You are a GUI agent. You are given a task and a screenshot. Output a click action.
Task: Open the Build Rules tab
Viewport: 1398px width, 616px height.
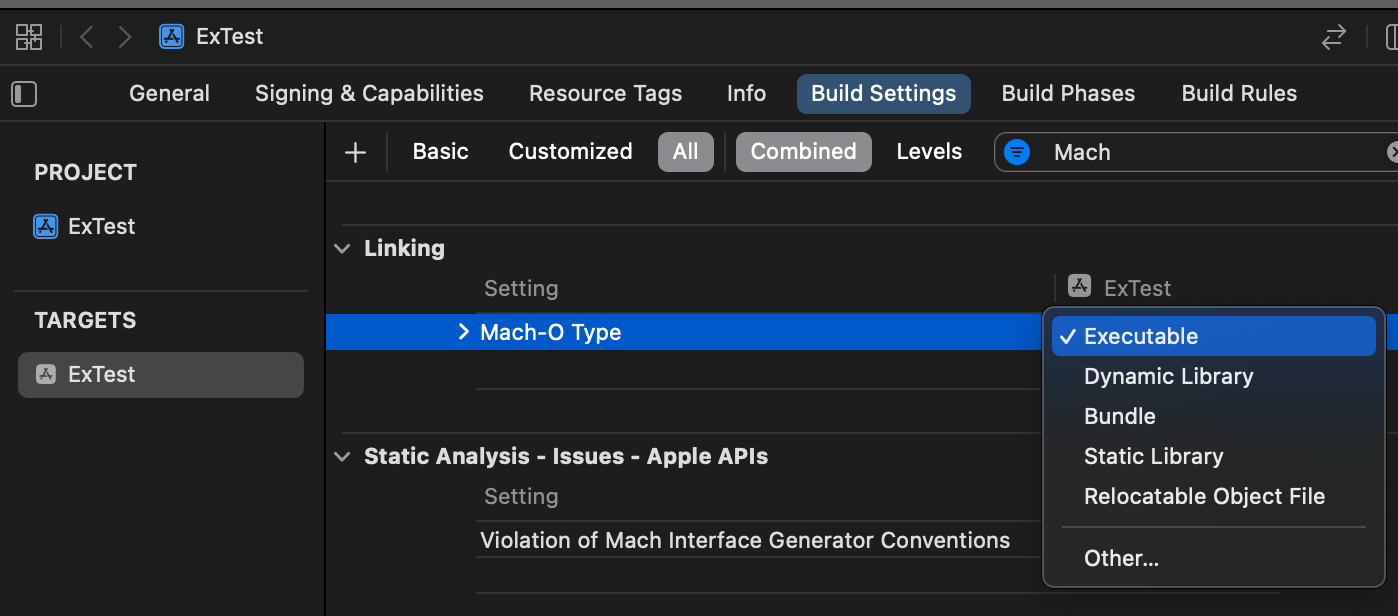(x=1239, y=94)
